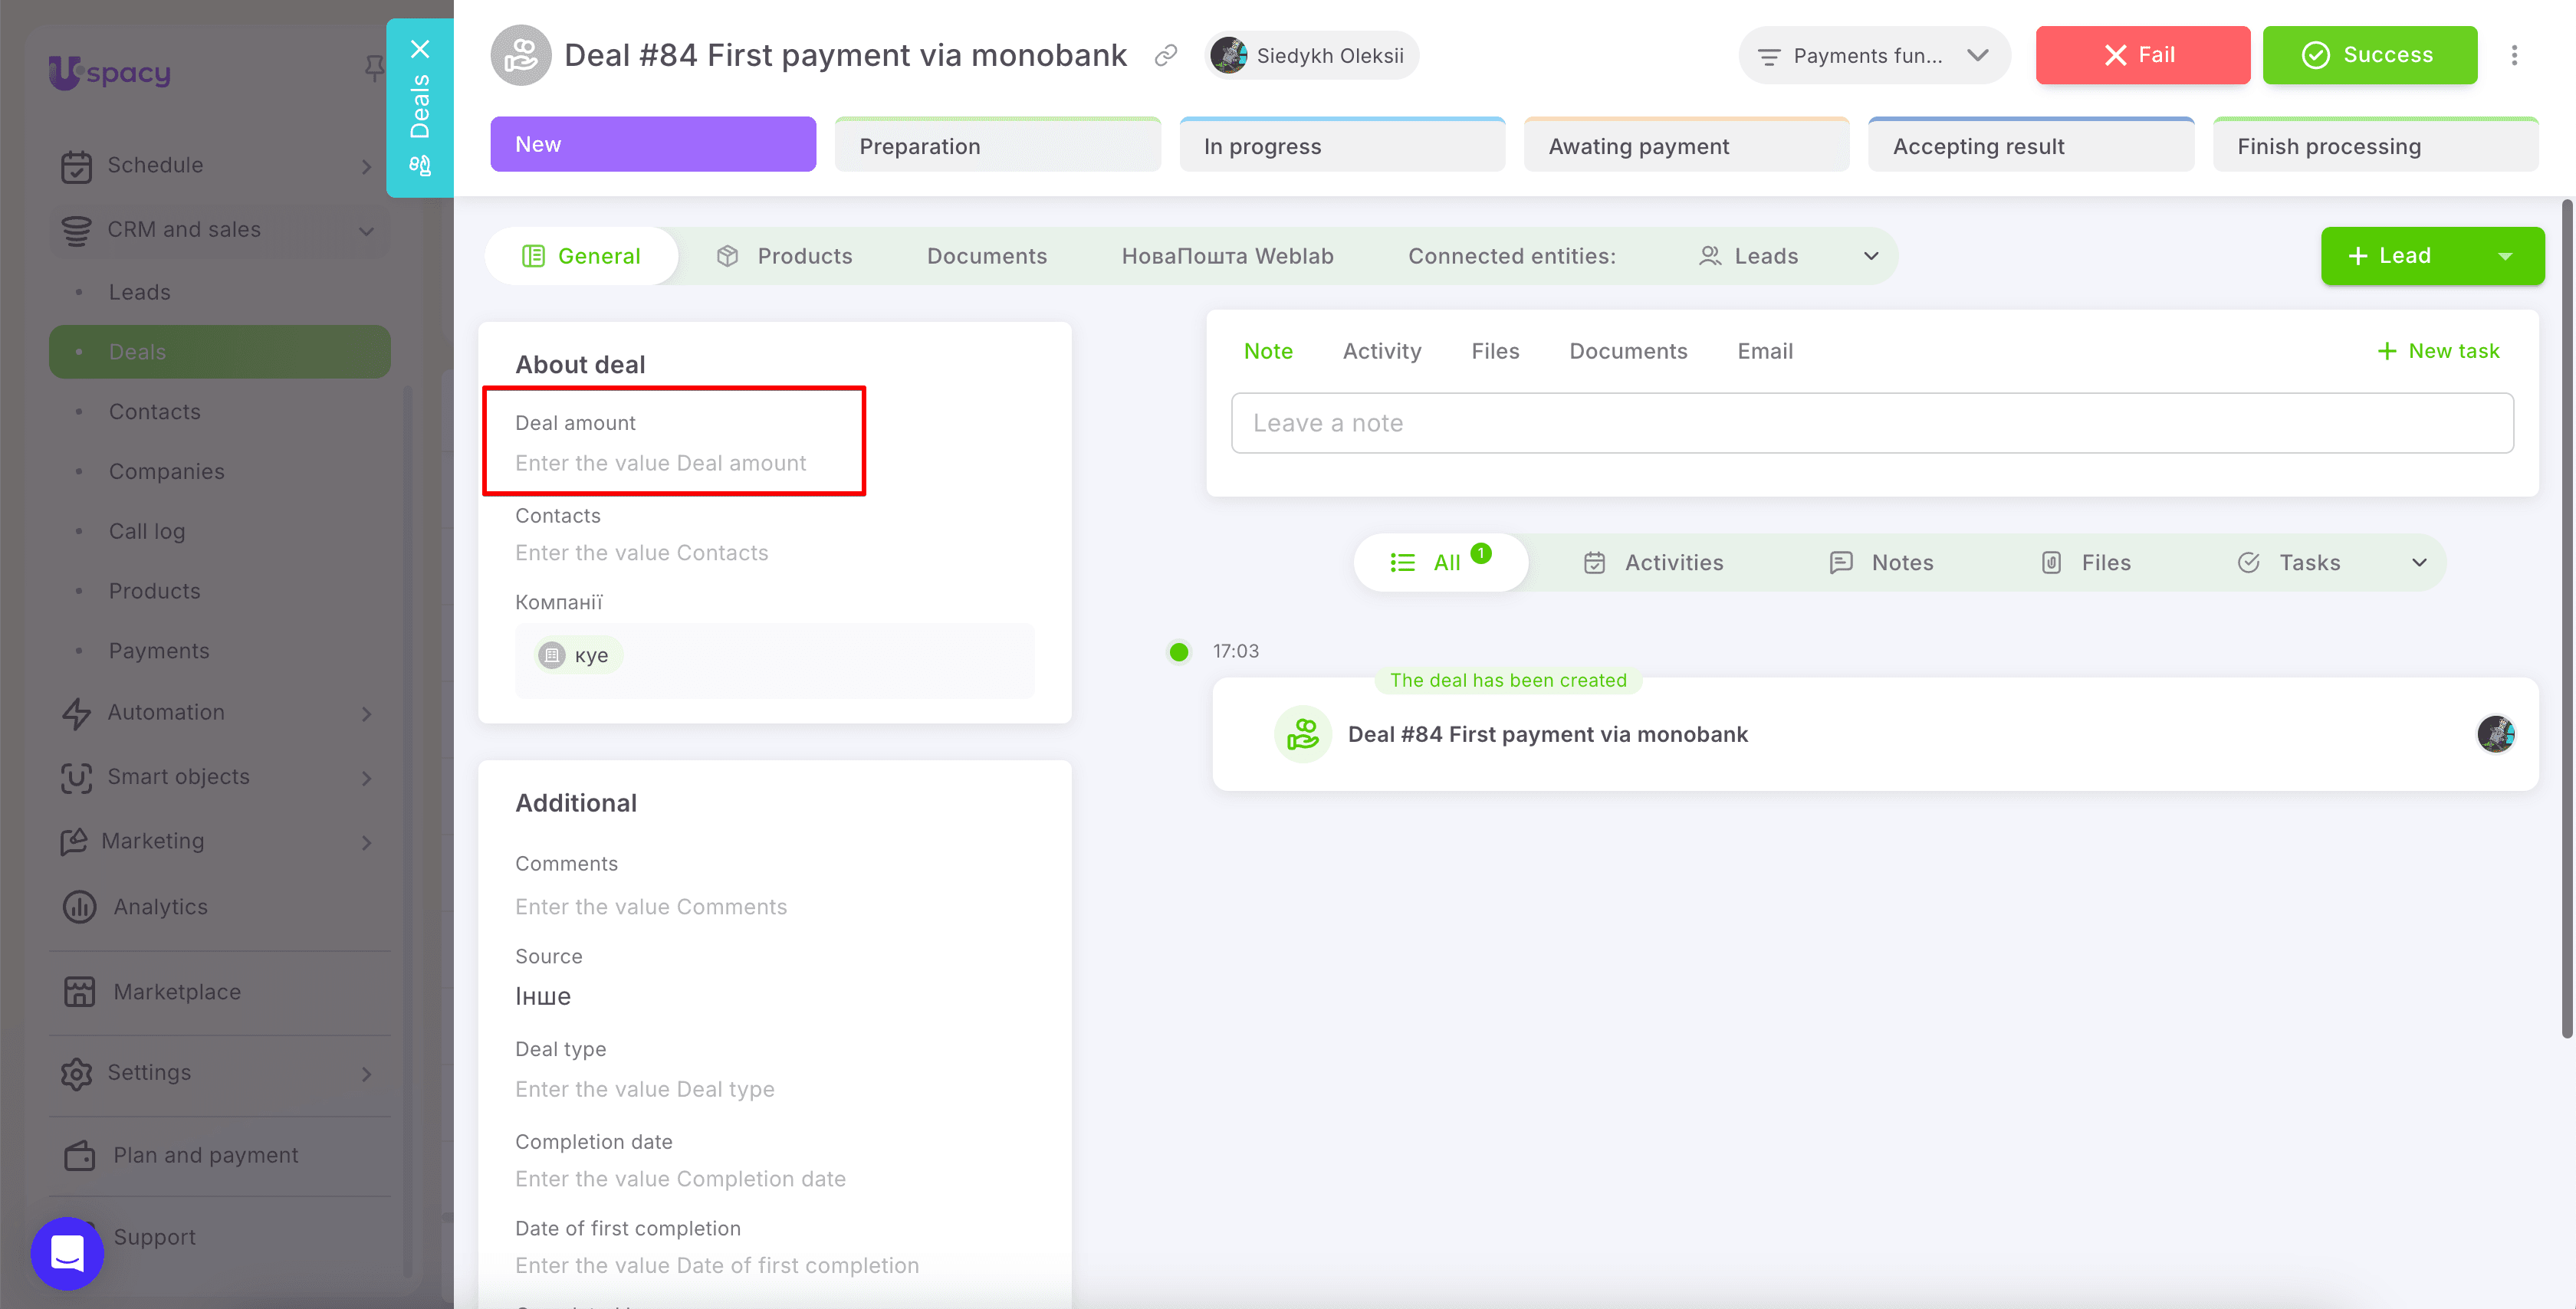Click the Leave a note field

click(x=1872, y=423)
